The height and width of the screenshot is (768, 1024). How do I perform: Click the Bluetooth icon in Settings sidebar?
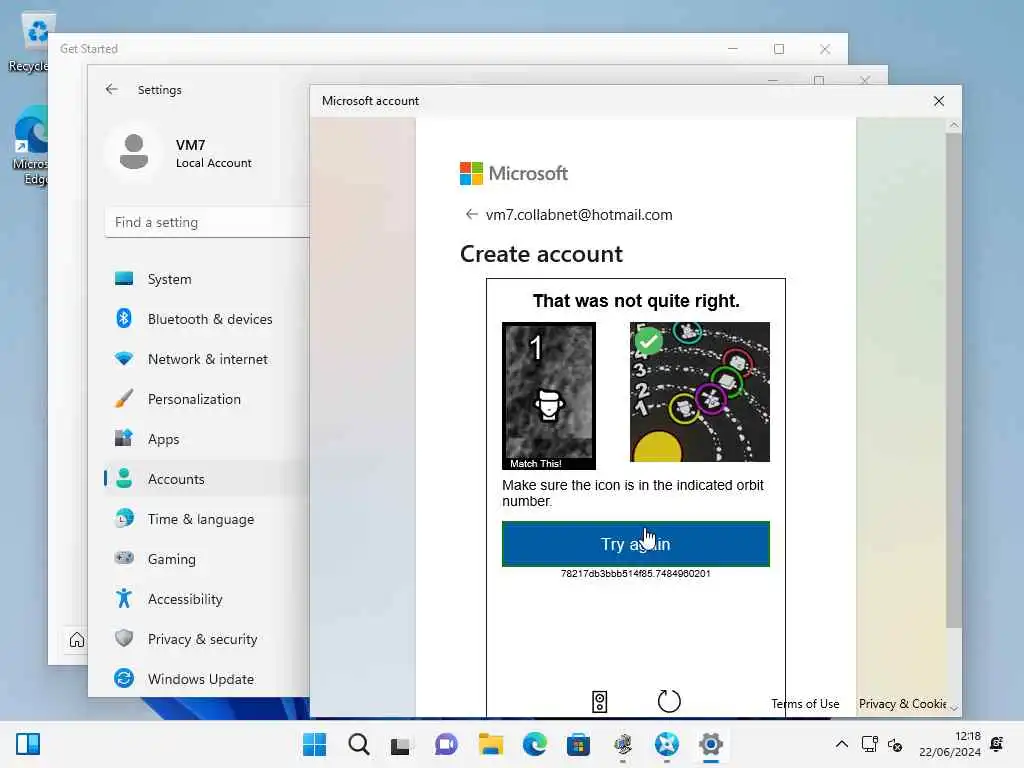pyautogui.click(x=123, y=319)
